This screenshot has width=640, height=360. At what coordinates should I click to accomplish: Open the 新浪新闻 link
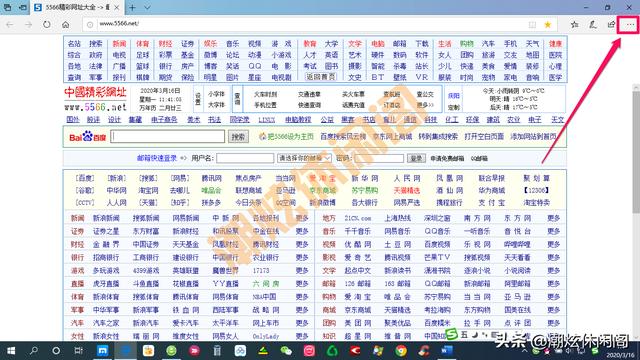pos(106,218)
